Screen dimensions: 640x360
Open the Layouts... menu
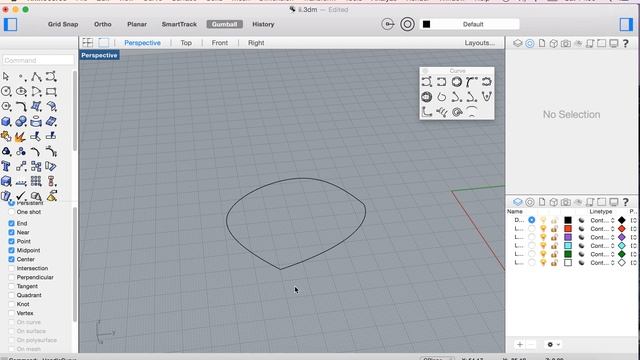(480, 43)
